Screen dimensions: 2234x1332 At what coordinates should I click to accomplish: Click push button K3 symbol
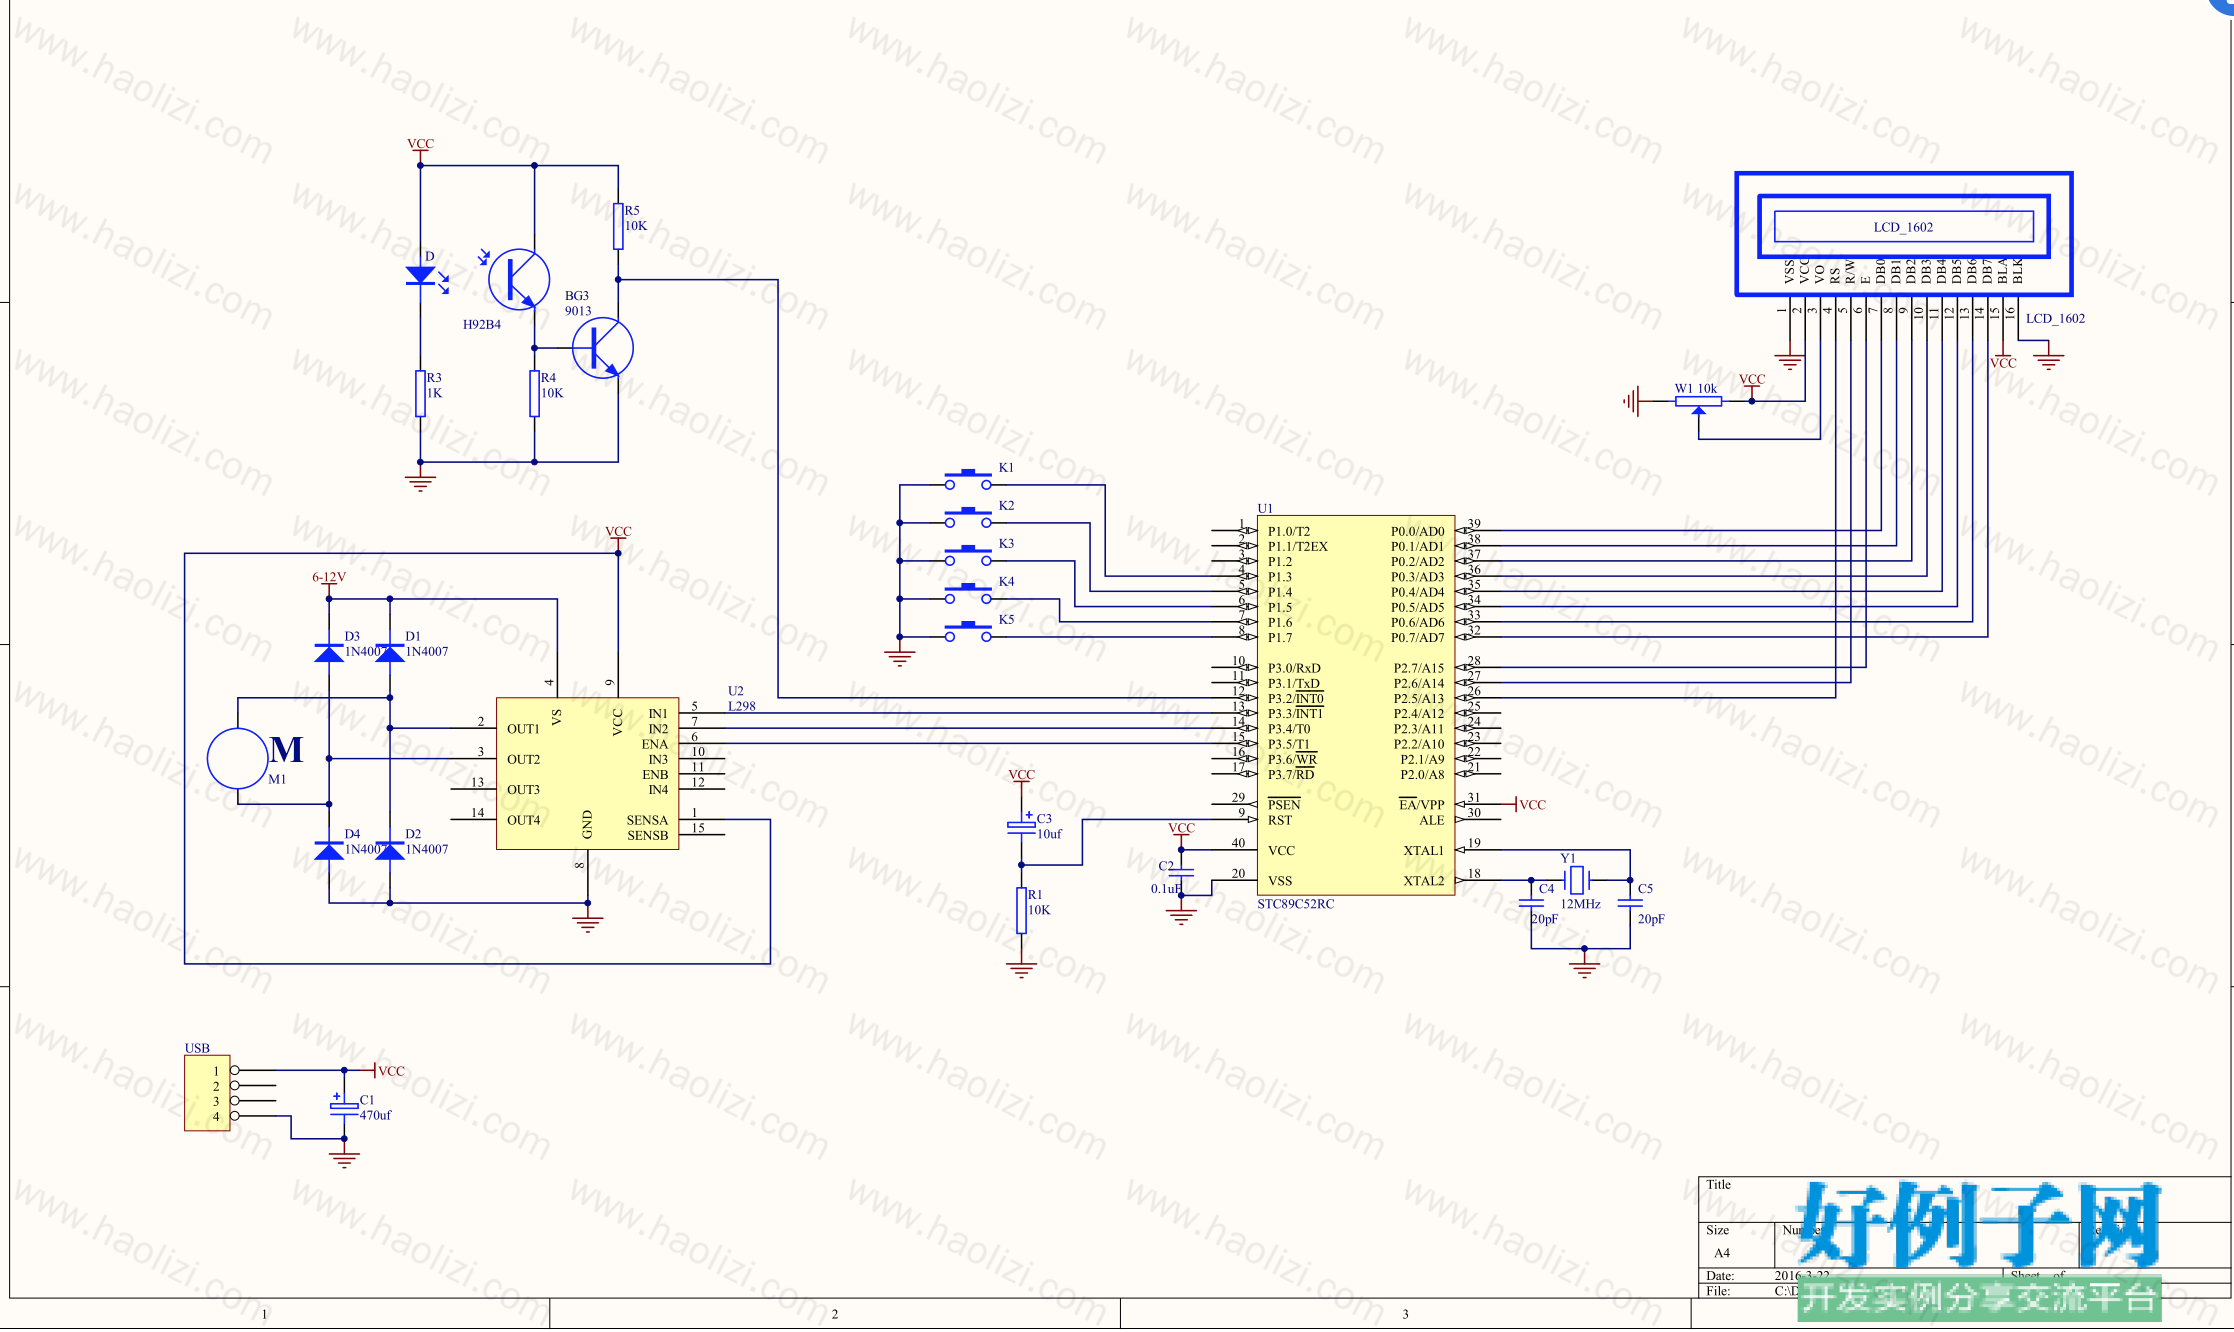968,555
